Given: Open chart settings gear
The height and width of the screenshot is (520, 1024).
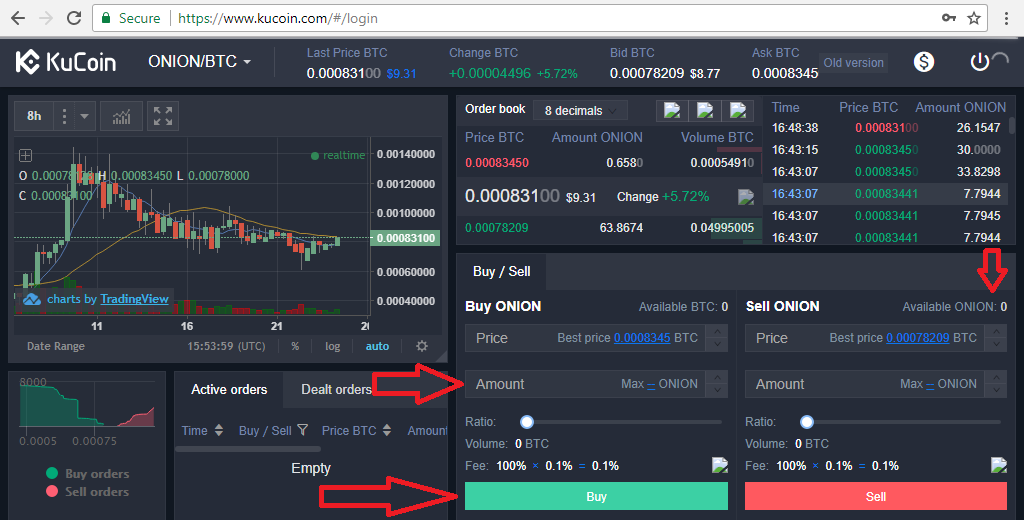Looking at the screenshot, I should click(422, 346).
